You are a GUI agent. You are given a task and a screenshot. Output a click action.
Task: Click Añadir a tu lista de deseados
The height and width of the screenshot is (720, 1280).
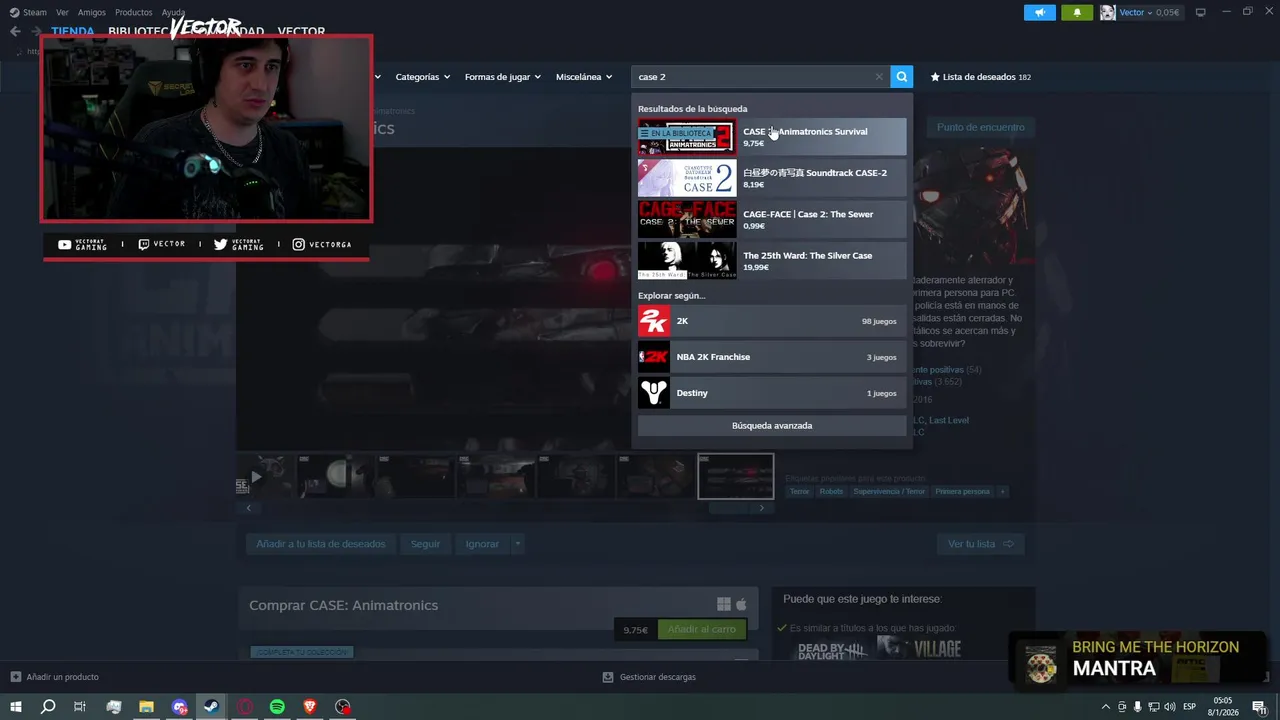(x=321, y=544)
